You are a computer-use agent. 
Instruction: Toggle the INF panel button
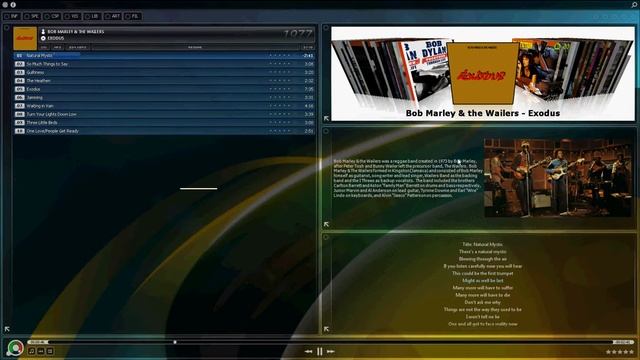[x=11, y=16]
